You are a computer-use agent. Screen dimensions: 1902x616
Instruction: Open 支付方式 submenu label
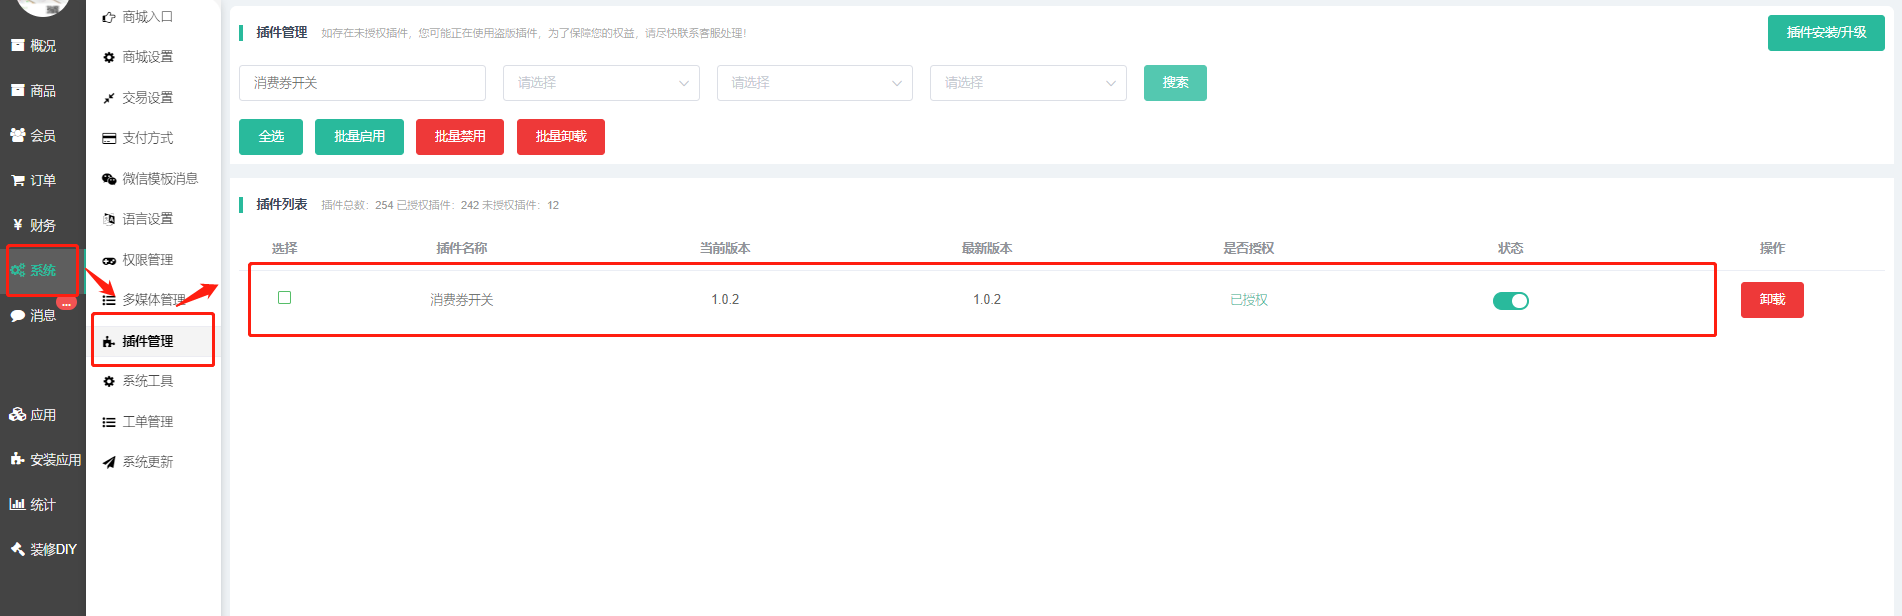pos(147,138)
